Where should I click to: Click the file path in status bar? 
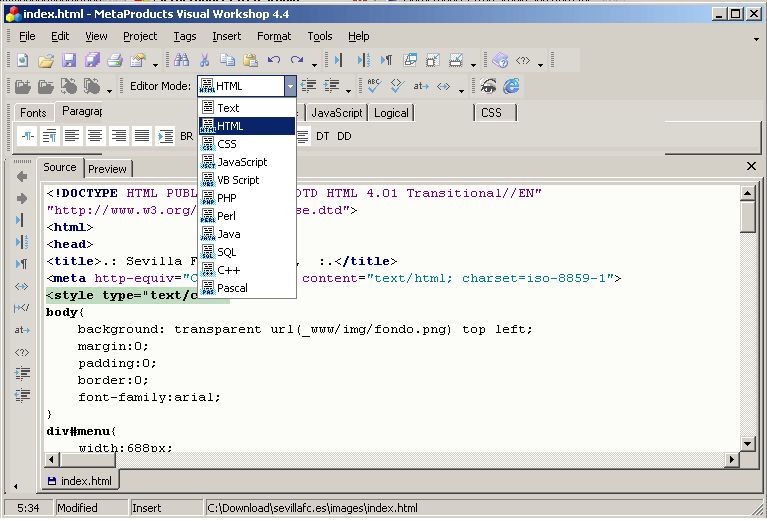(x=312, y=508)
